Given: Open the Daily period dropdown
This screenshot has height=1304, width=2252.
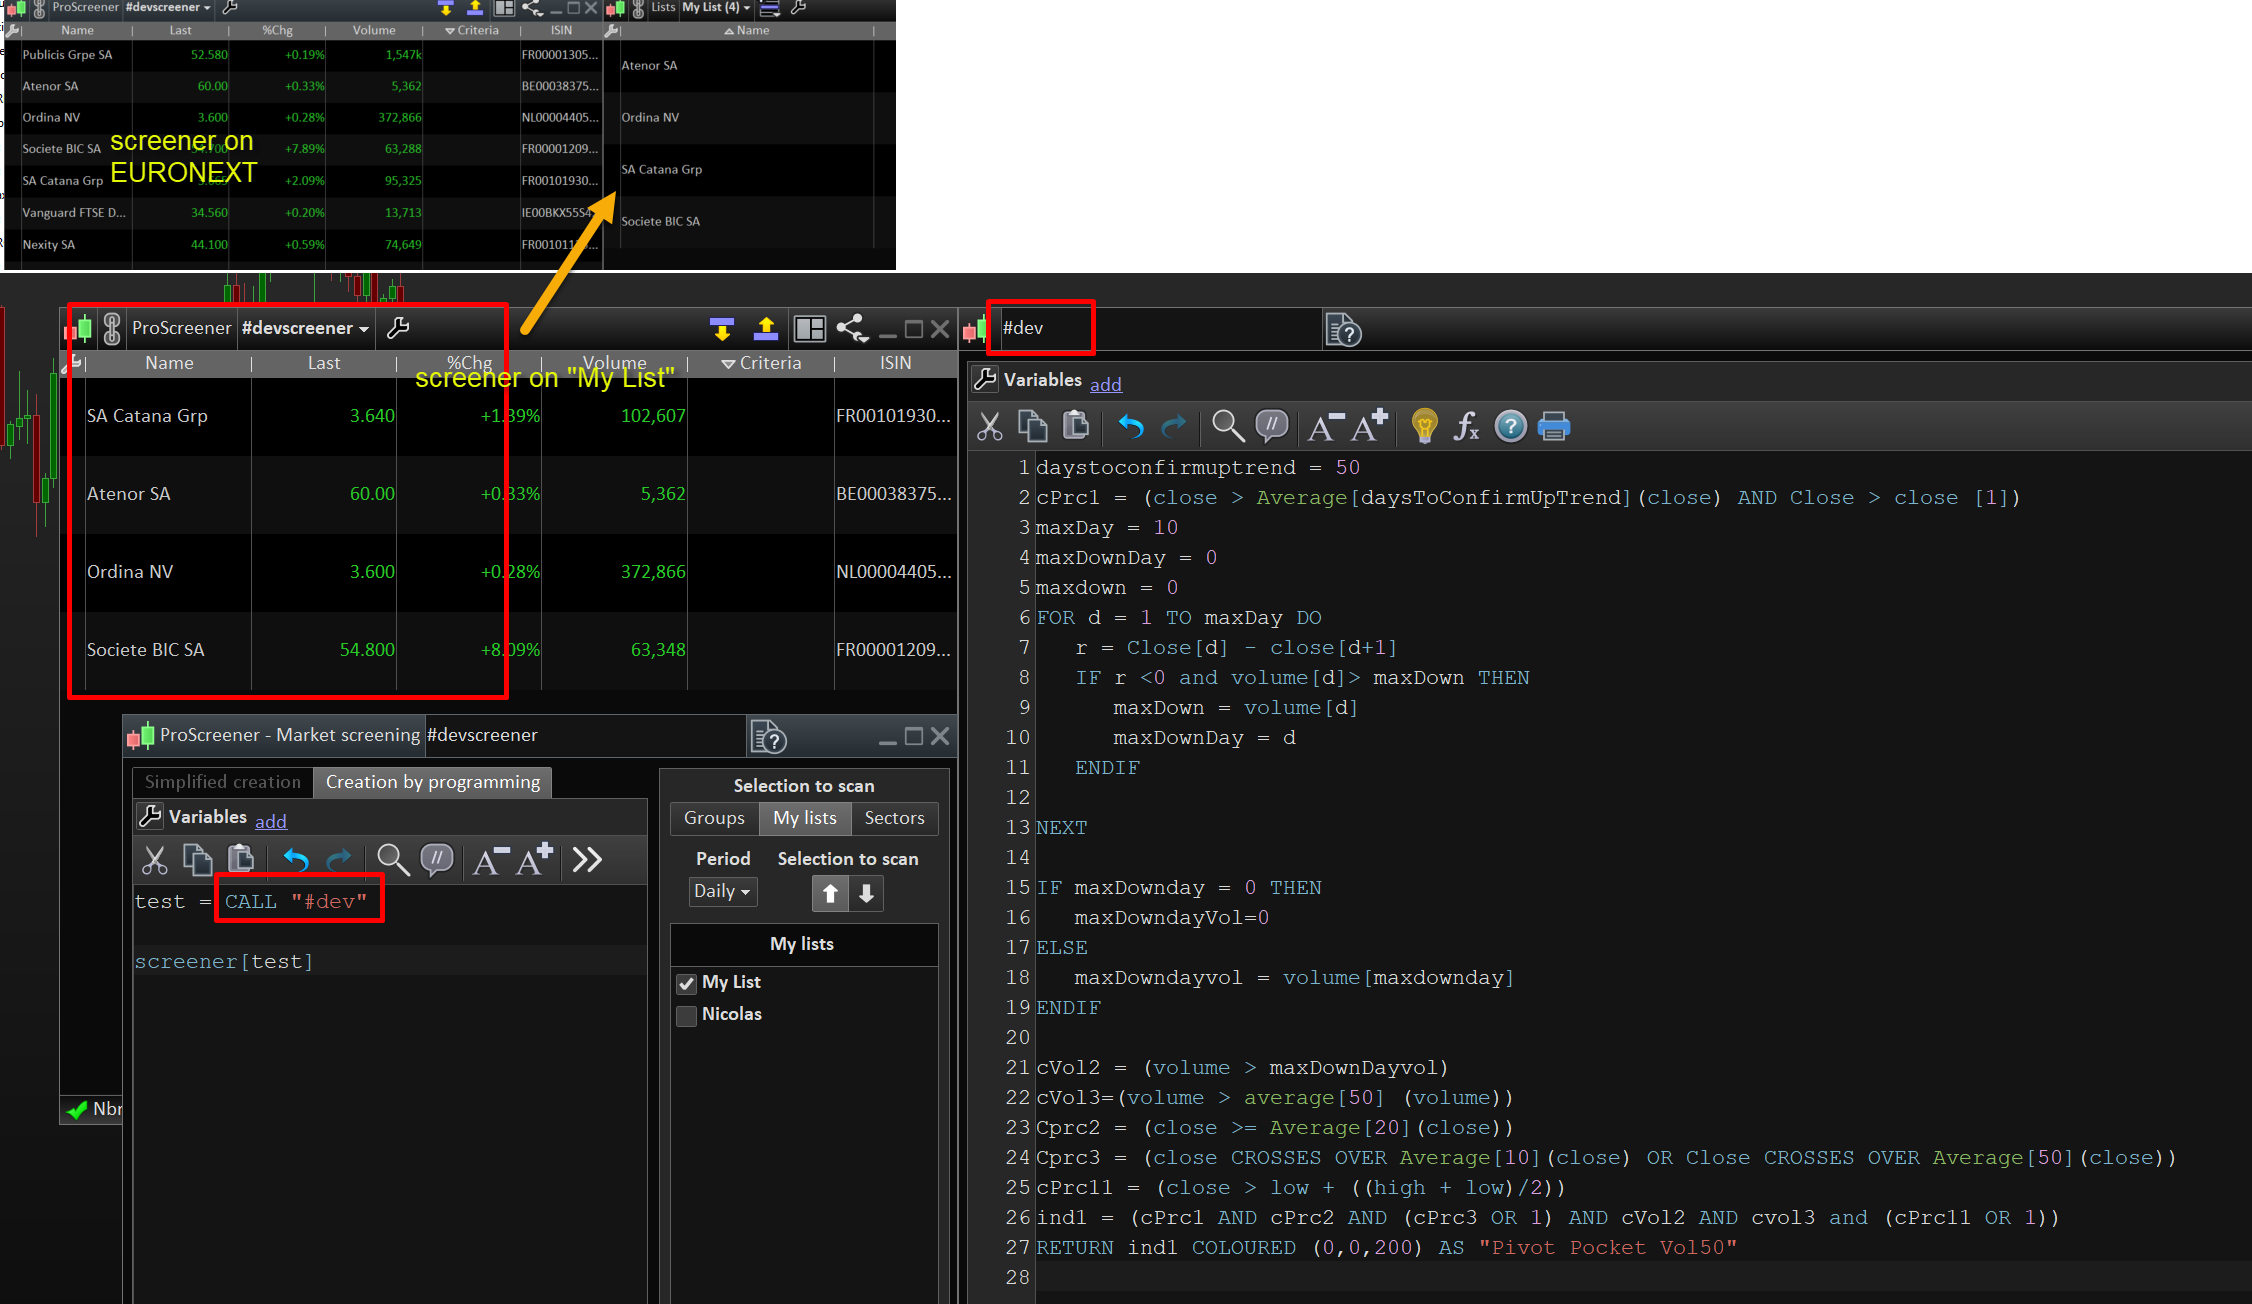Looking at the screenshot, I should (722, 891).
